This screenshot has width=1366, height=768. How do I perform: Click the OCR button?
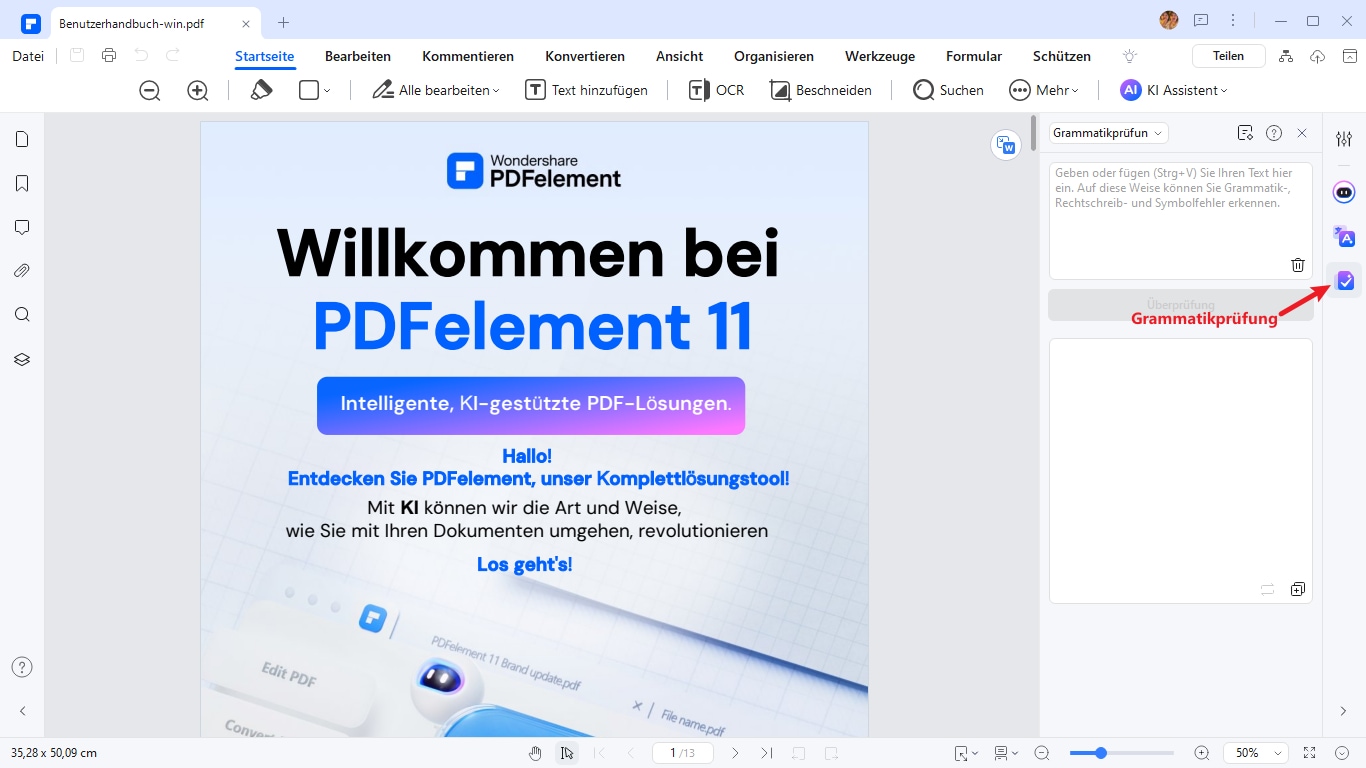tap(717, 90)
